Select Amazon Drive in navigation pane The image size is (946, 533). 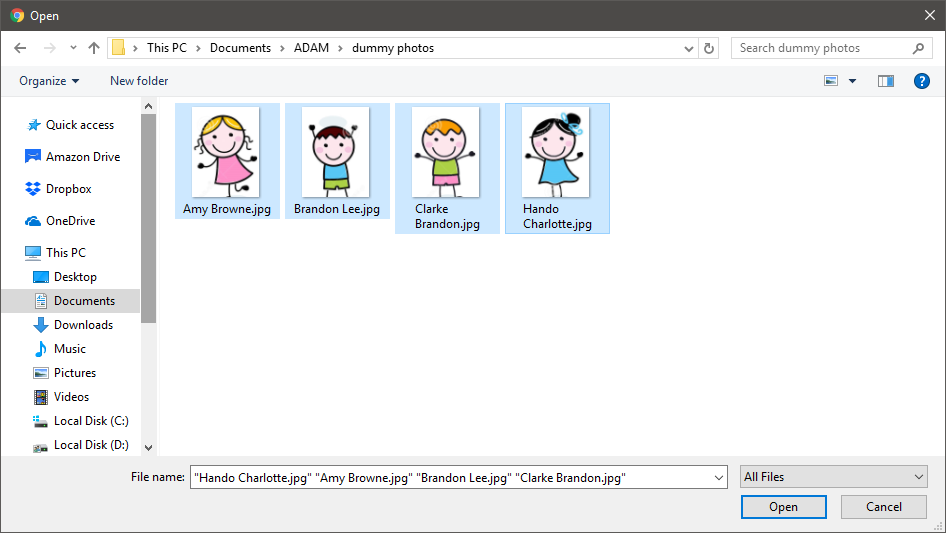click(x=82, y=157)
